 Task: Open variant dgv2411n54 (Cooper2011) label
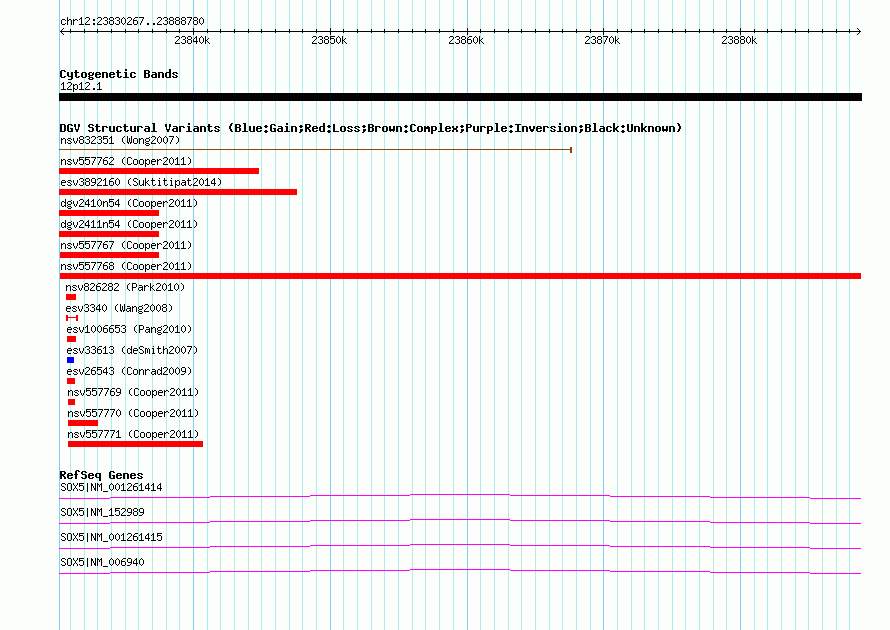pyautogui.click(x=129, y=224)
